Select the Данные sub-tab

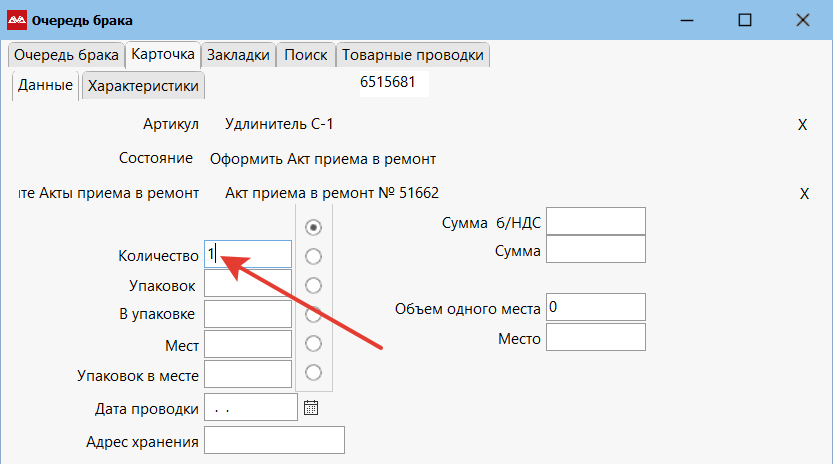tap(45, 86)
